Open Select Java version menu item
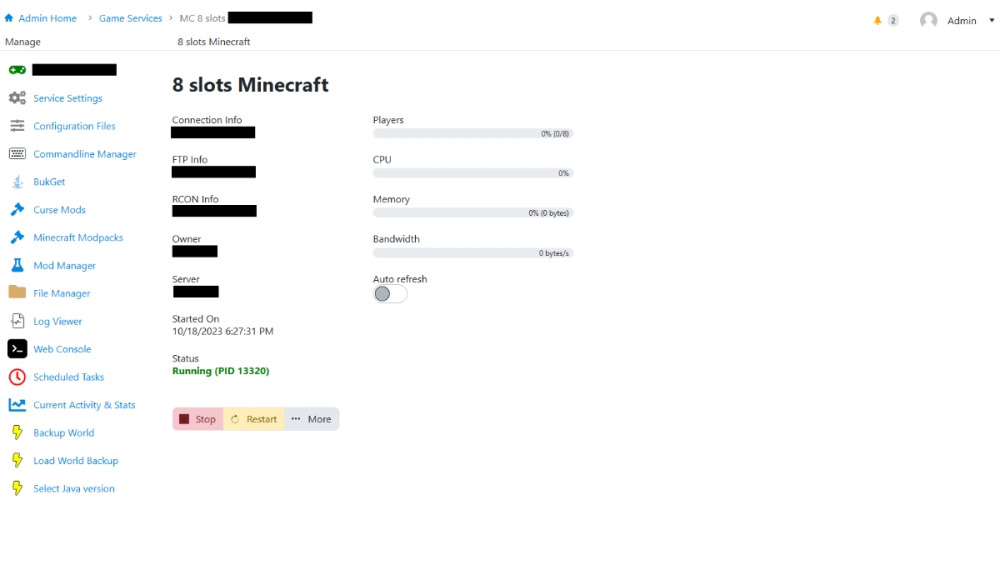Screen dimensions: 1000x580 (74, 489)
